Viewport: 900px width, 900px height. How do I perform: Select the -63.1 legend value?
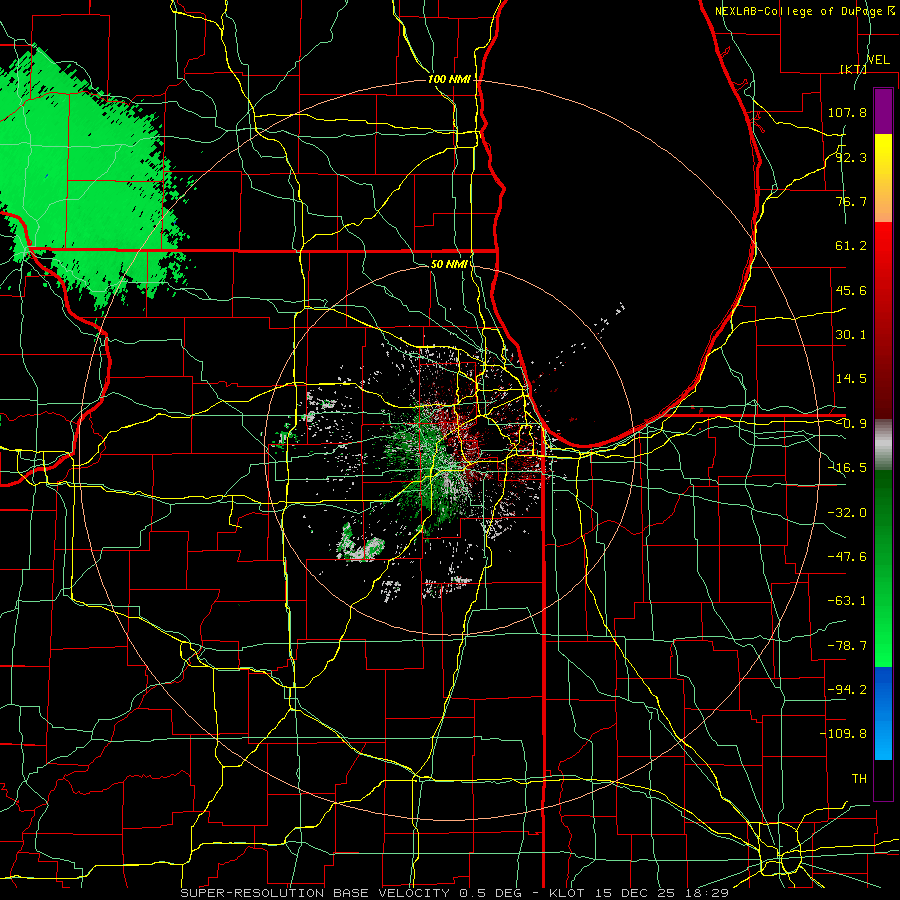[x=847, y=601]
